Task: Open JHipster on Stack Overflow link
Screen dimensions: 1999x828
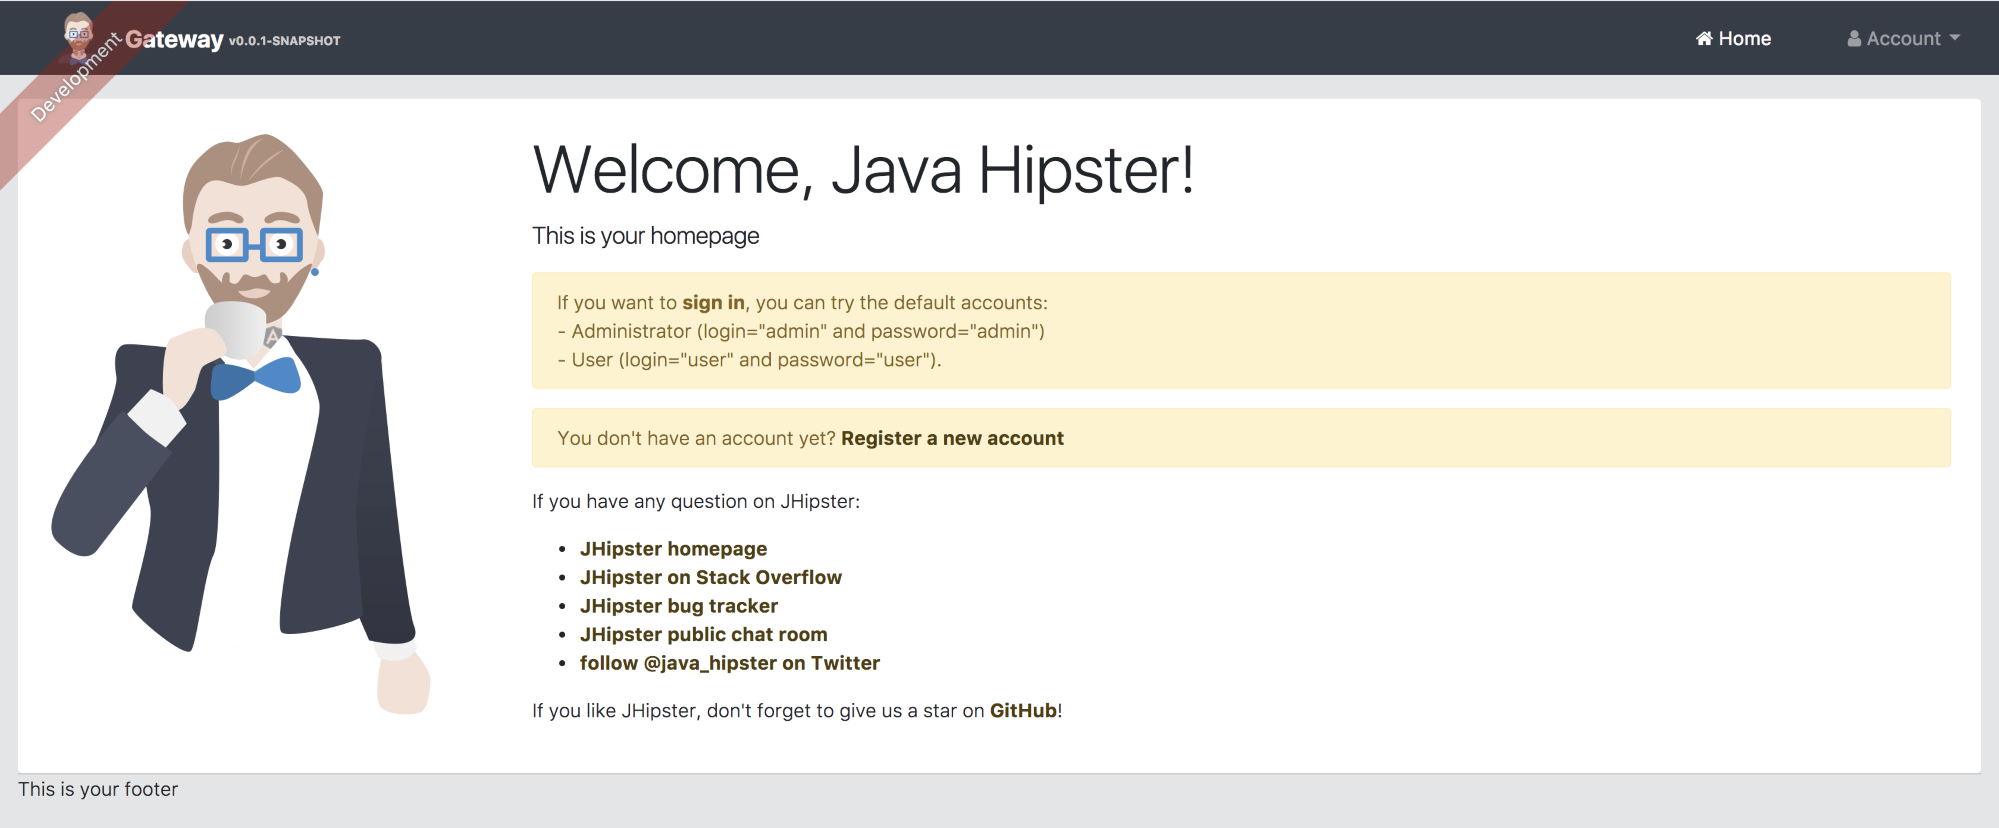Action: (x=710, y=577)
